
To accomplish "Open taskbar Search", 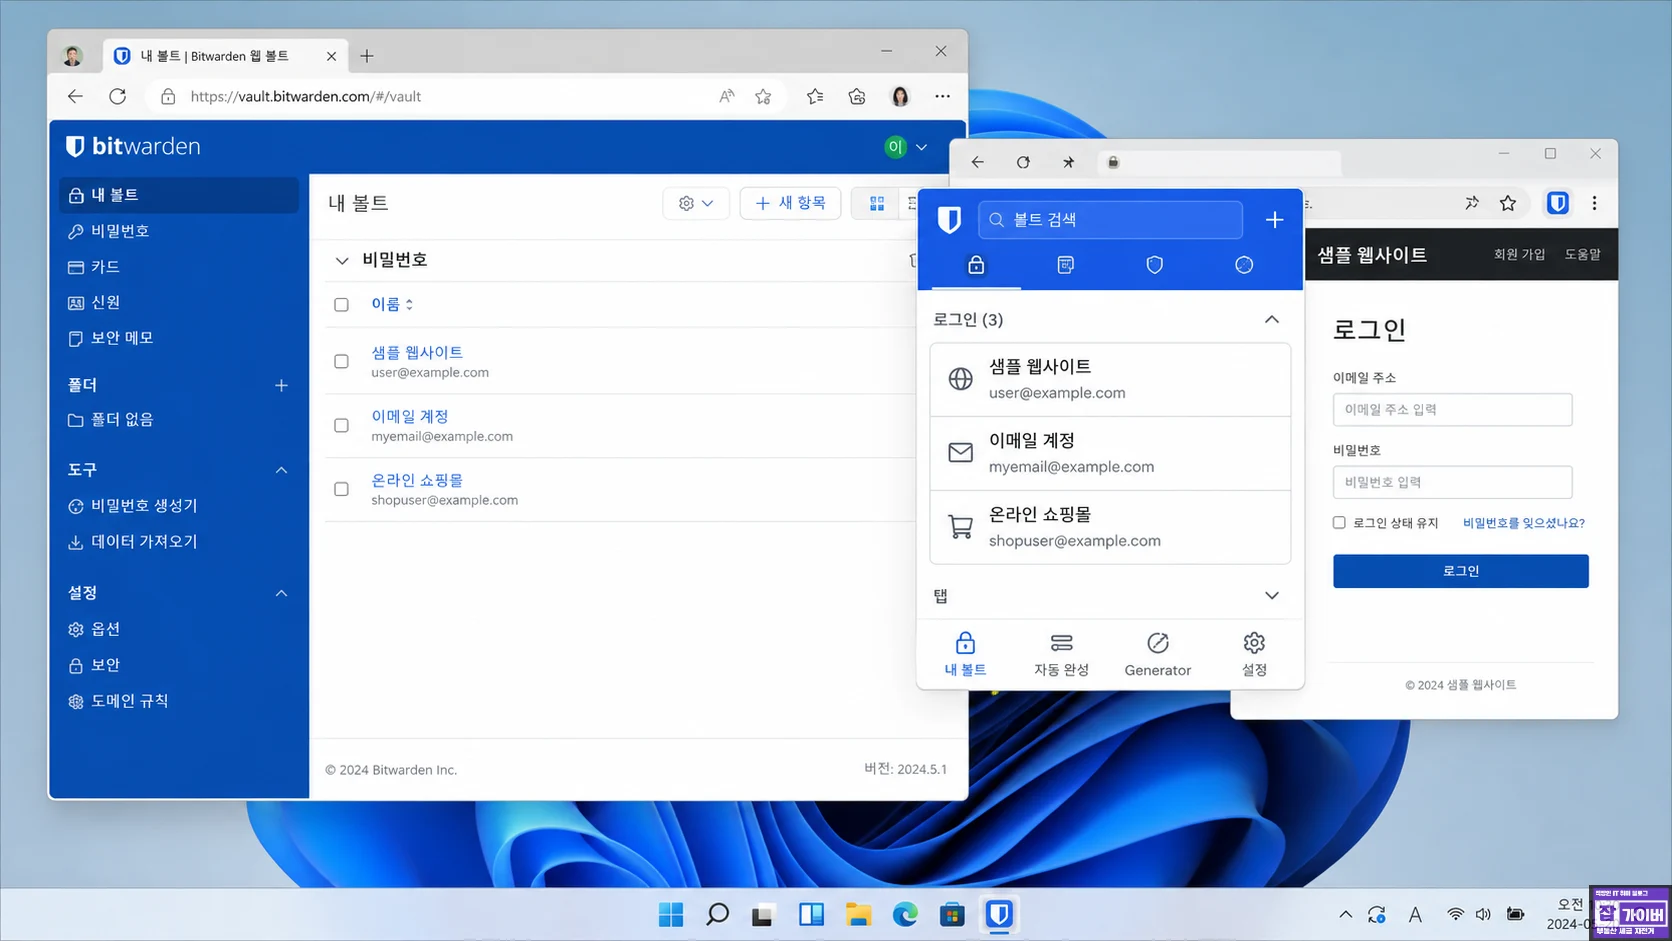I will [x=717, y=914].
